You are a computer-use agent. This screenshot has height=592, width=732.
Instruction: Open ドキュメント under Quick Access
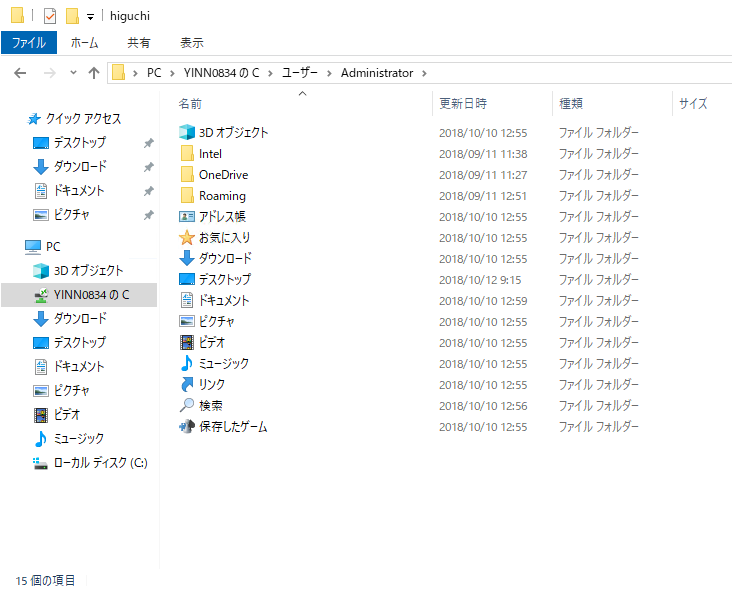coord(79,190)
